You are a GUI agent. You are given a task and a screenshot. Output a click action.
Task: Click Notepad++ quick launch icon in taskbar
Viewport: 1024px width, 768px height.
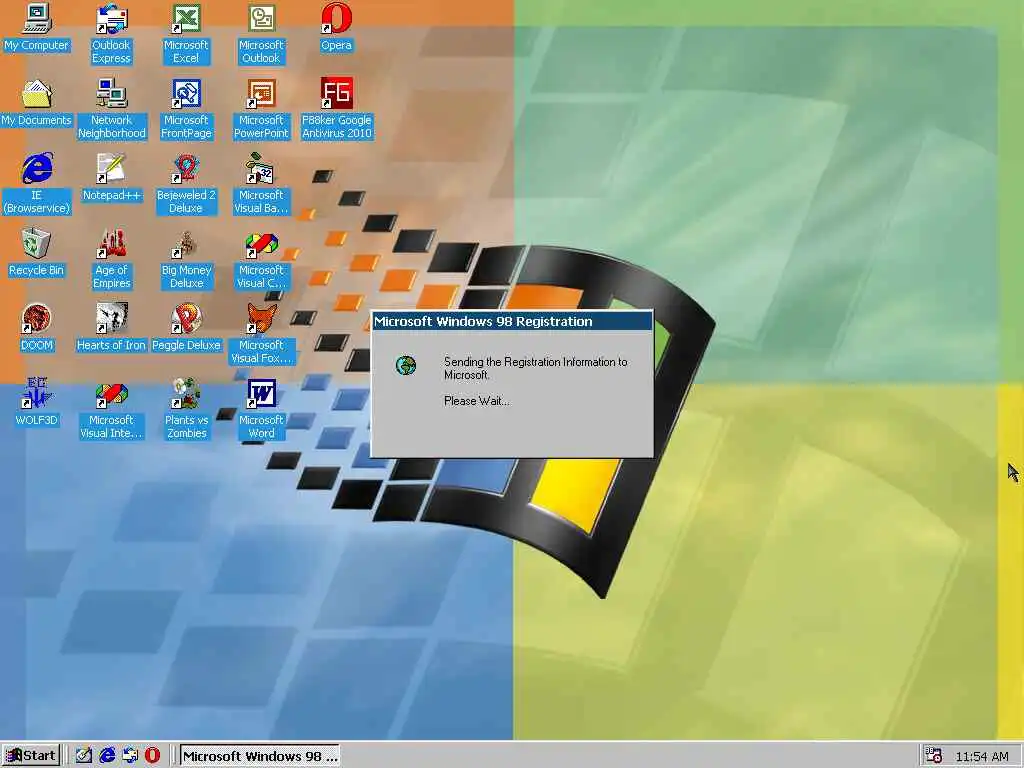(x=84, y=756)
